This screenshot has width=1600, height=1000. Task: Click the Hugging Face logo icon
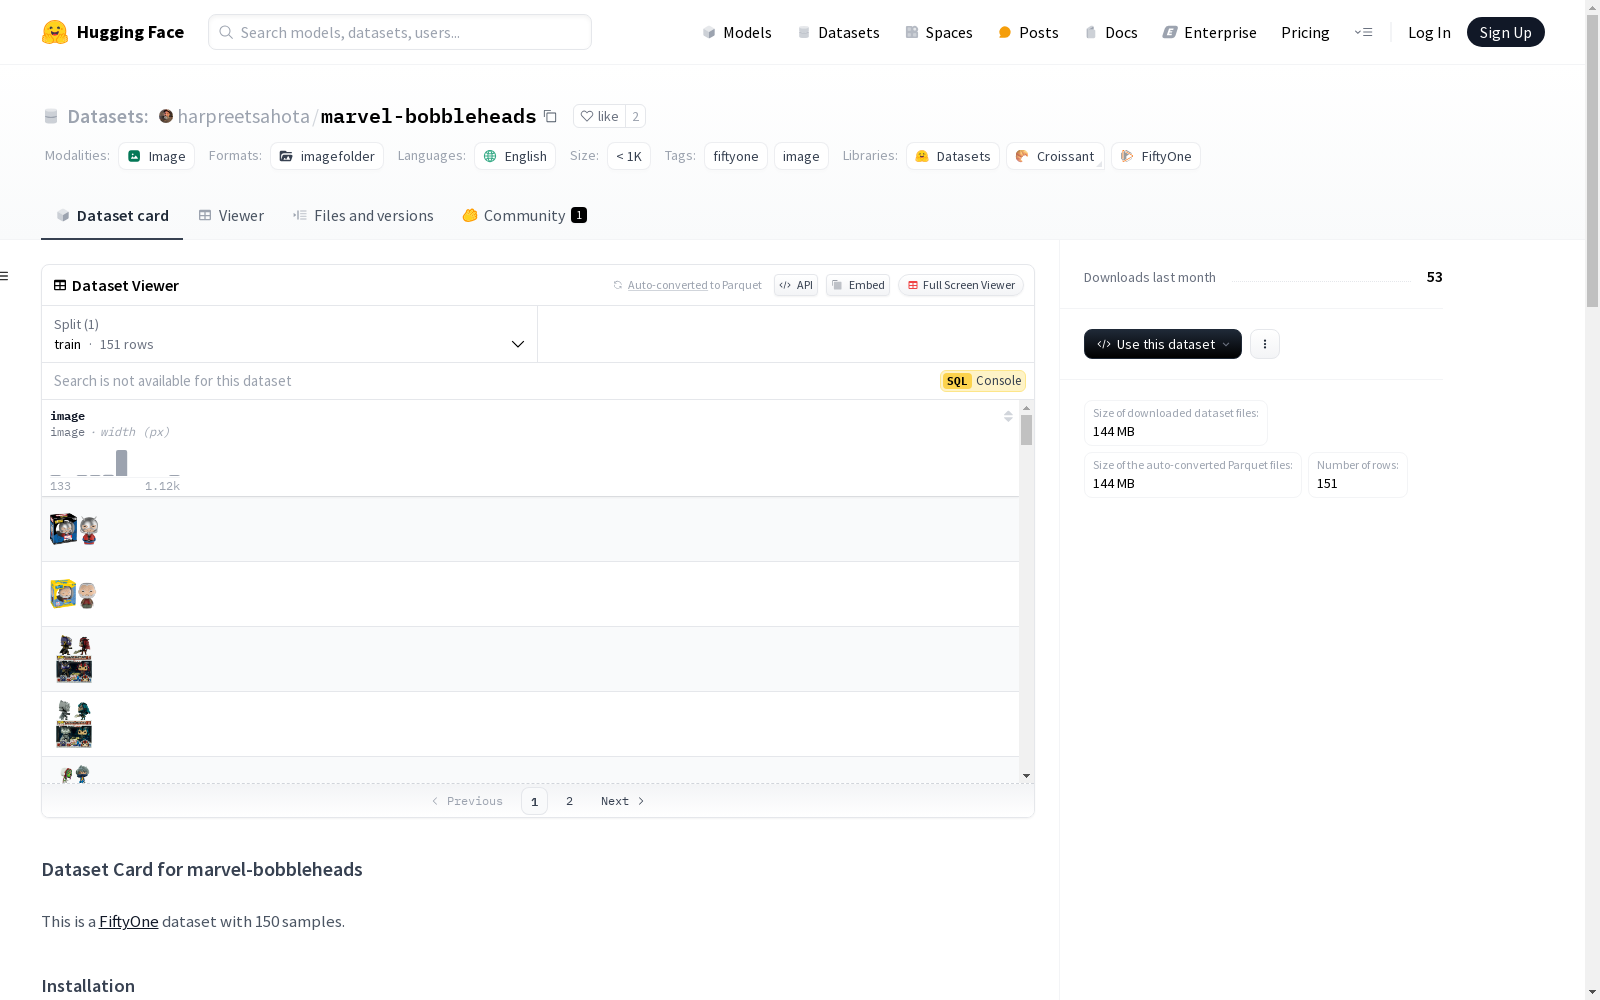tap(55, 32)
